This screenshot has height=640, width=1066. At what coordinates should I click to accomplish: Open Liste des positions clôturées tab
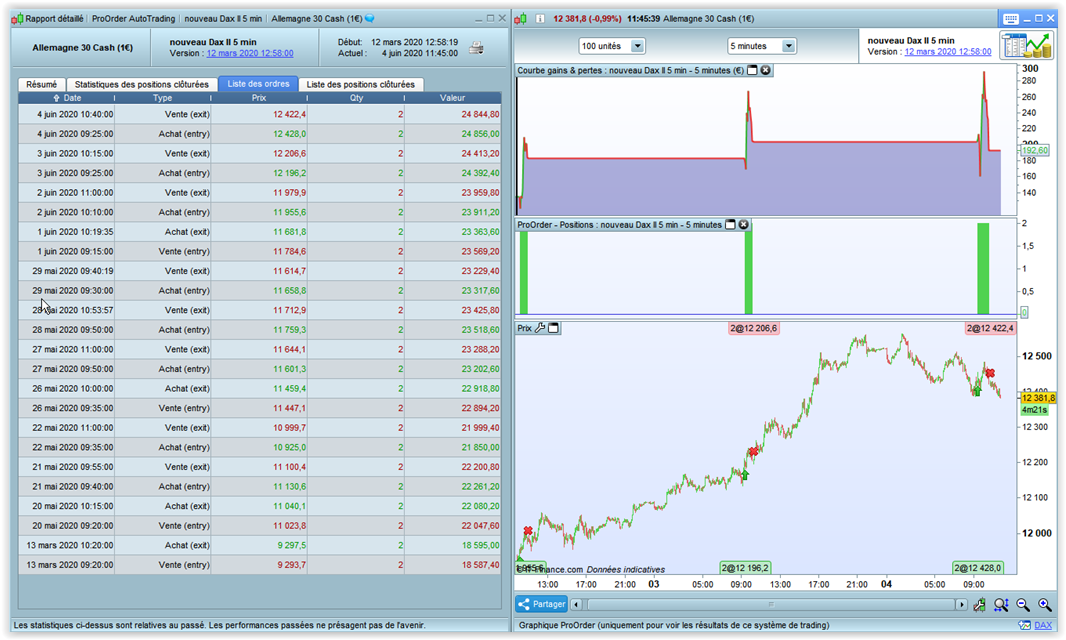pyautogui.click(x=360, y=84)
